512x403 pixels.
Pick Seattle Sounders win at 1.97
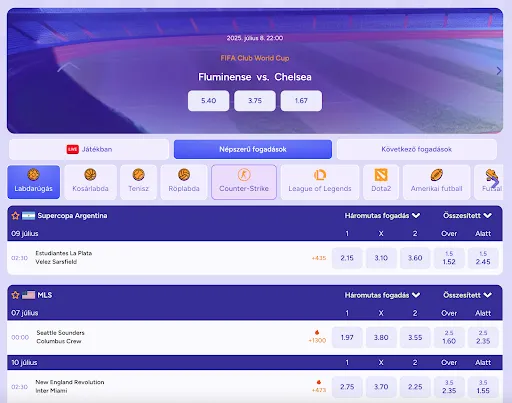pos(347,337)
